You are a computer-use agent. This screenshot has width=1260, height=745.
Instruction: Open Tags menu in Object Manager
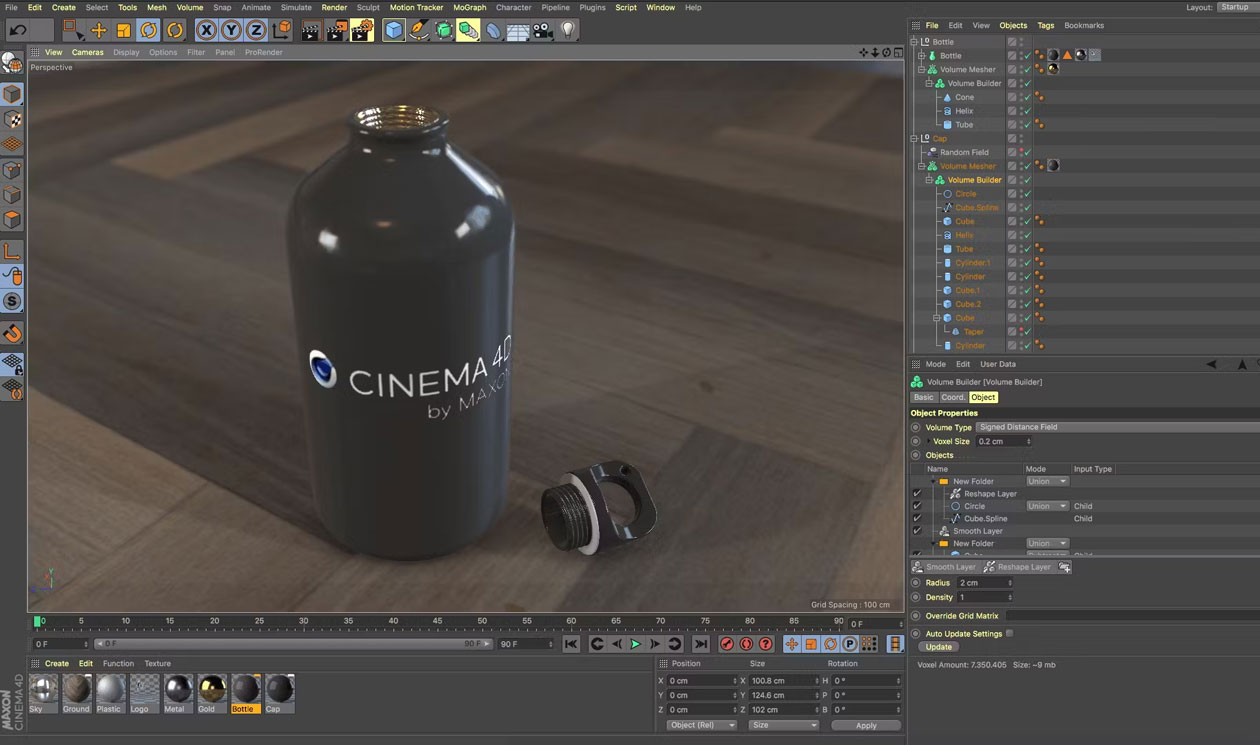click(1045, 25)
